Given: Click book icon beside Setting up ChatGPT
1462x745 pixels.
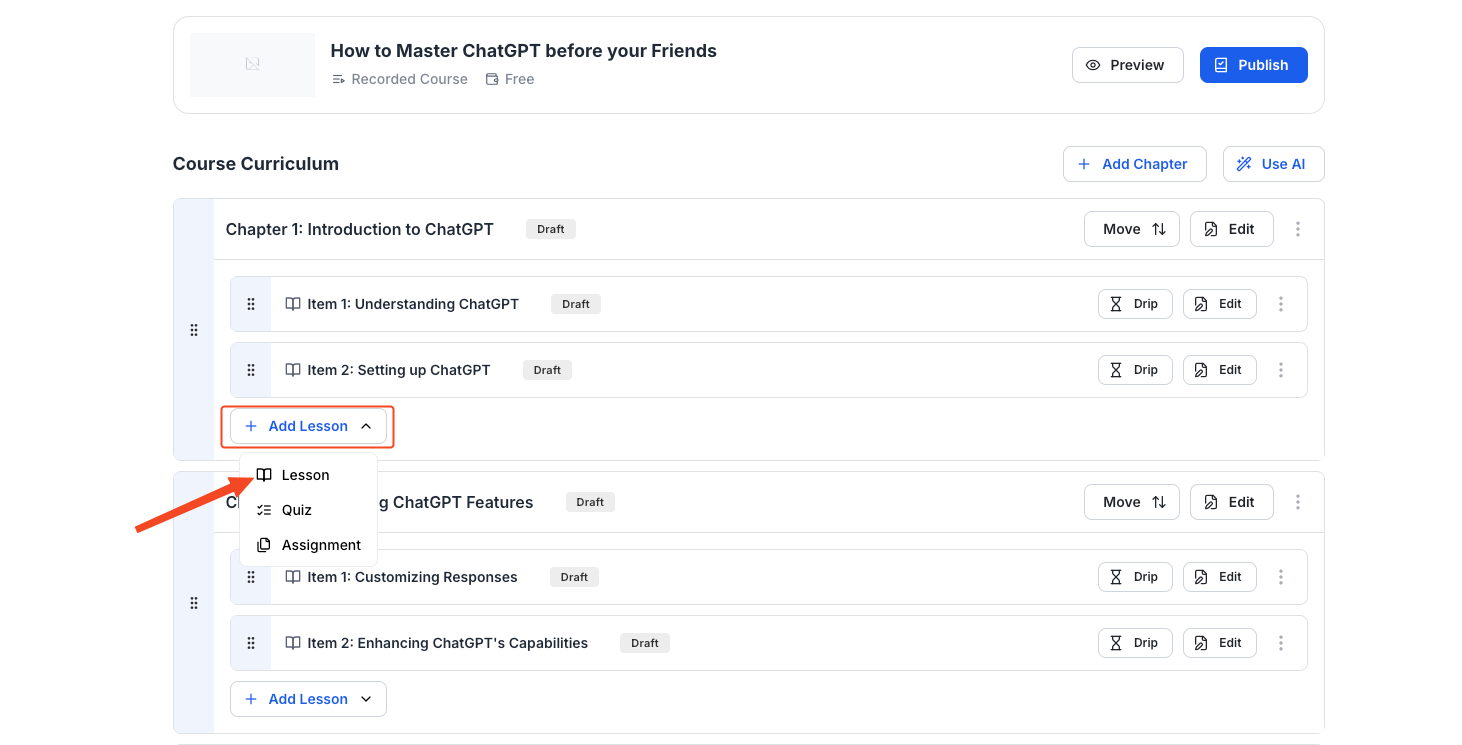Looking at the screenshot, I should [293, 370].
